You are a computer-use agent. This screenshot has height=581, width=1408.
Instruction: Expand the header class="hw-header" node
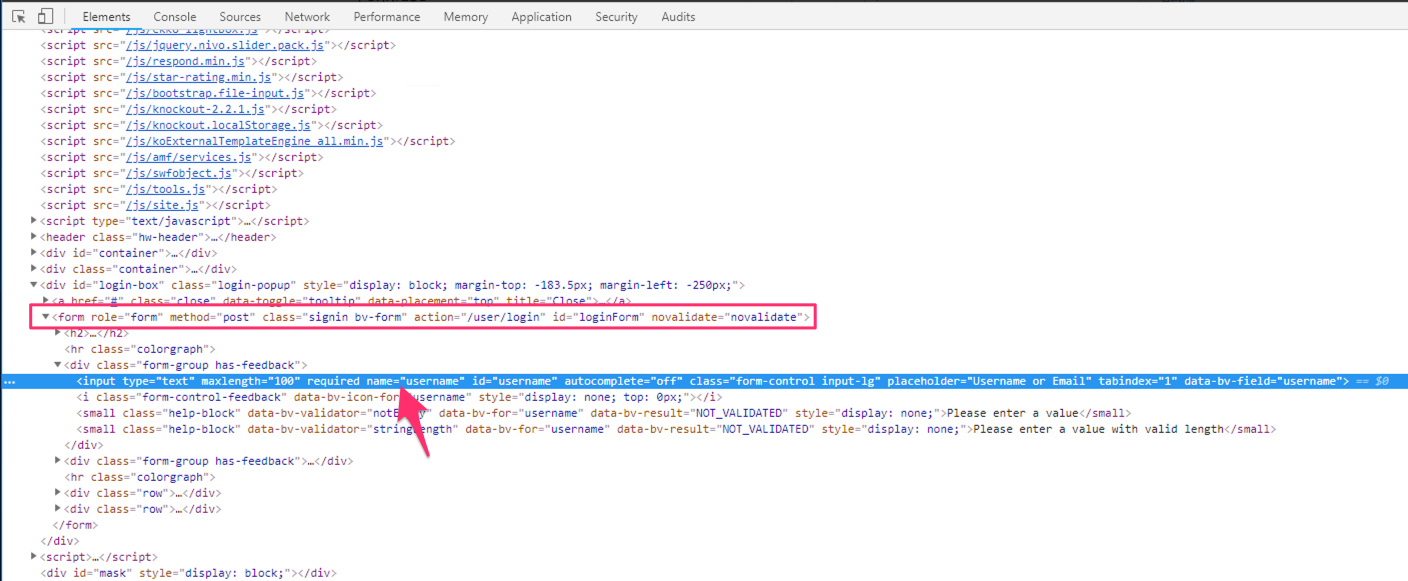pyautogui.click(x=35, y=237)
